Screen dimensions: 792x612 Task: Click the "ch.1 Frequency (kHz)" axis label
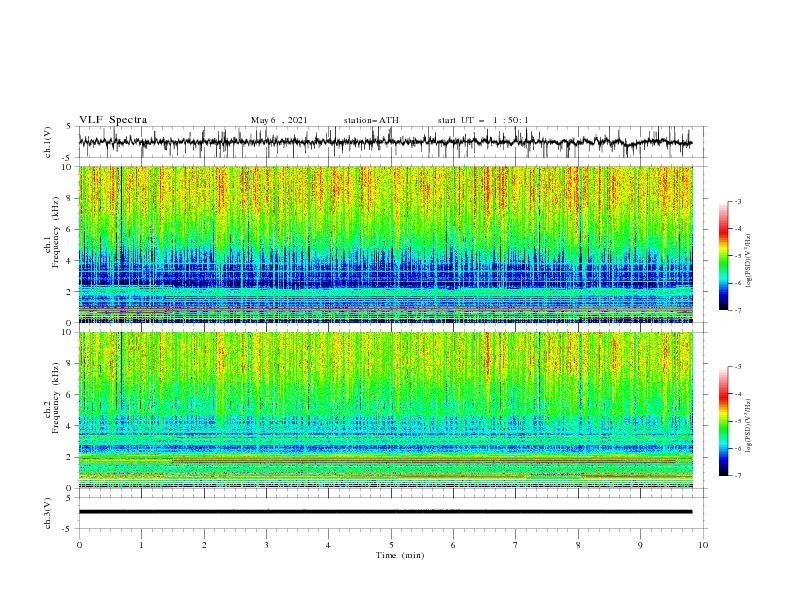coord(52,230)
